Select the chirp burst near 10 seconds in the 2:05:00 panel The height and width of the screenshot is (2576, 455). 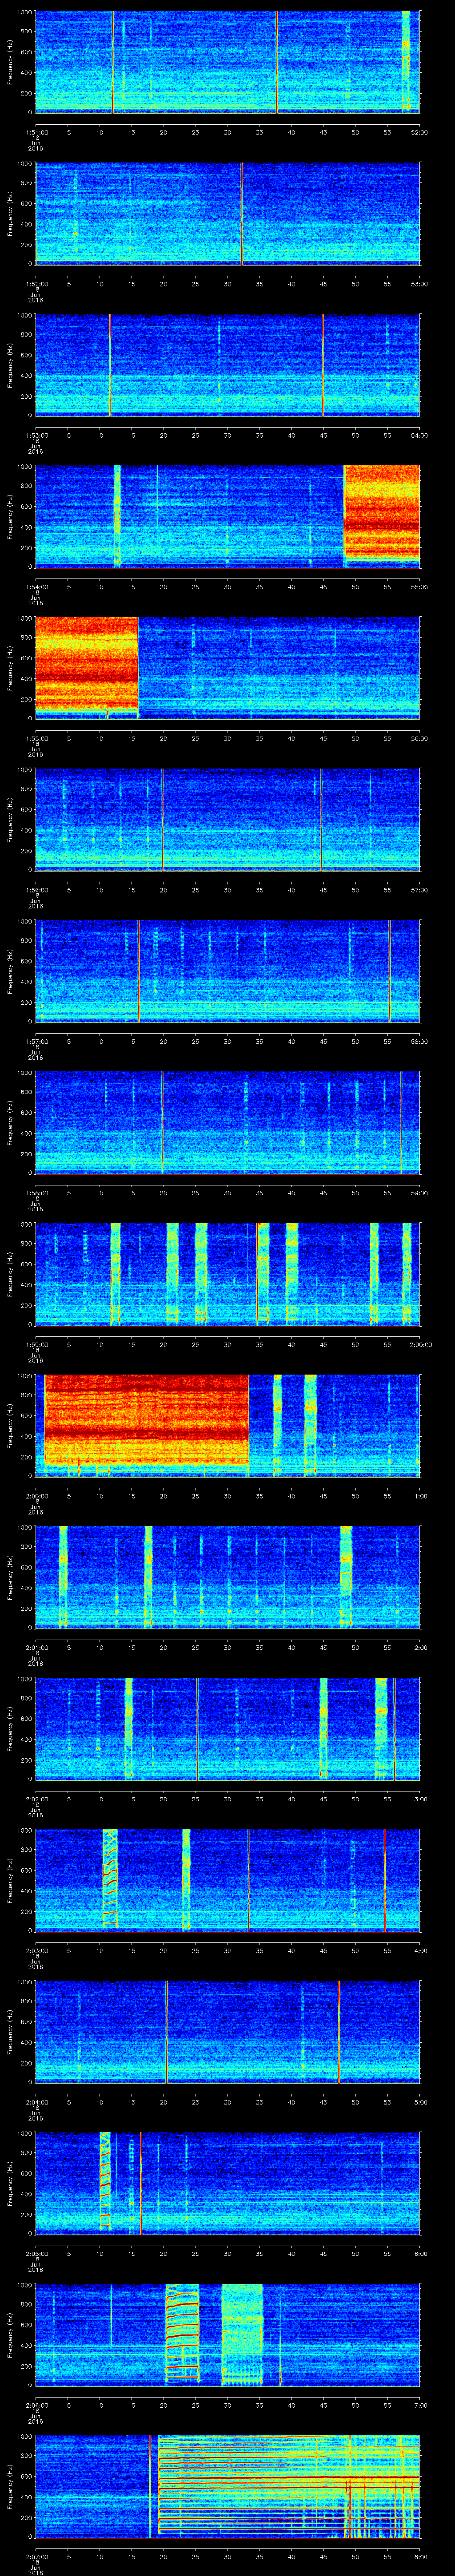pyautogui.click(x=105, y=2183)
